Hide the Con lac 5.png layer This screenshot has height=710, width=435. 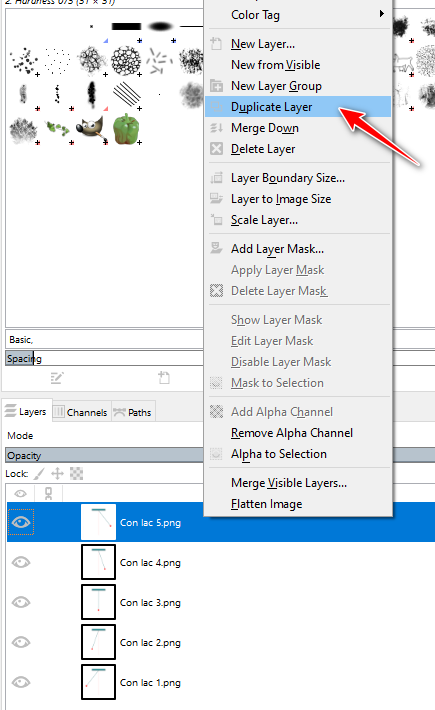21,522
